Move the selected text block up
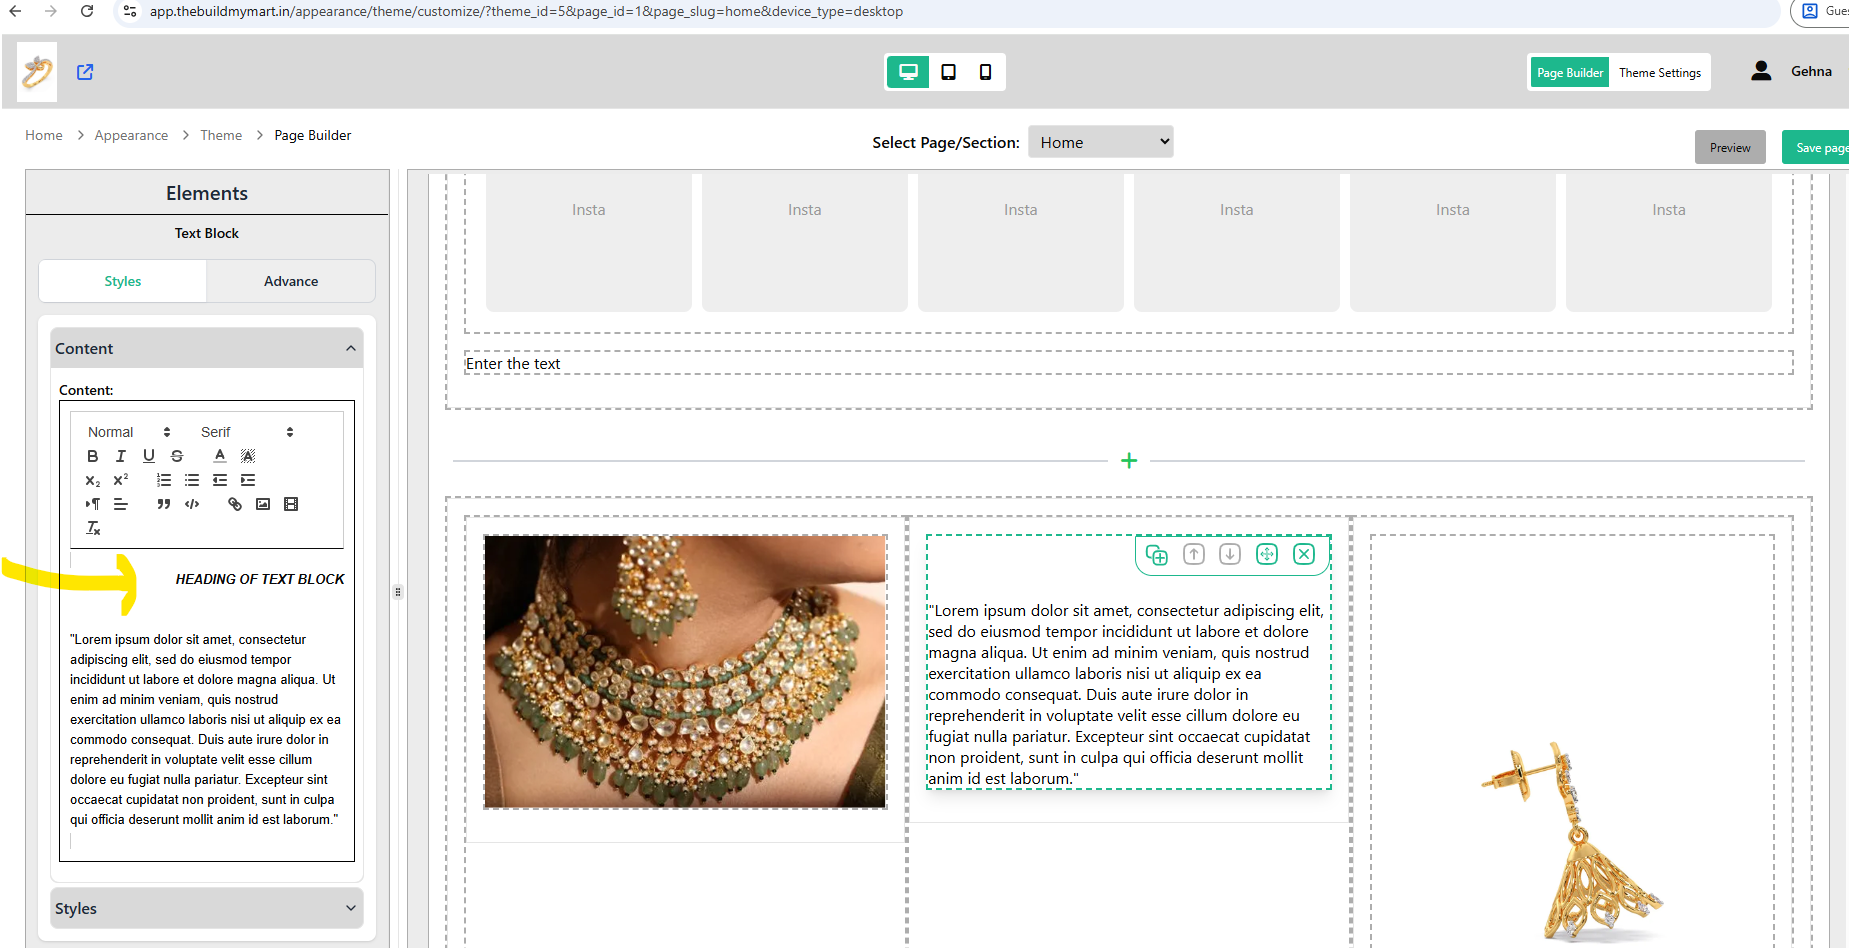Screen dimensions: 1849x948 click(x=1194, y=554)
